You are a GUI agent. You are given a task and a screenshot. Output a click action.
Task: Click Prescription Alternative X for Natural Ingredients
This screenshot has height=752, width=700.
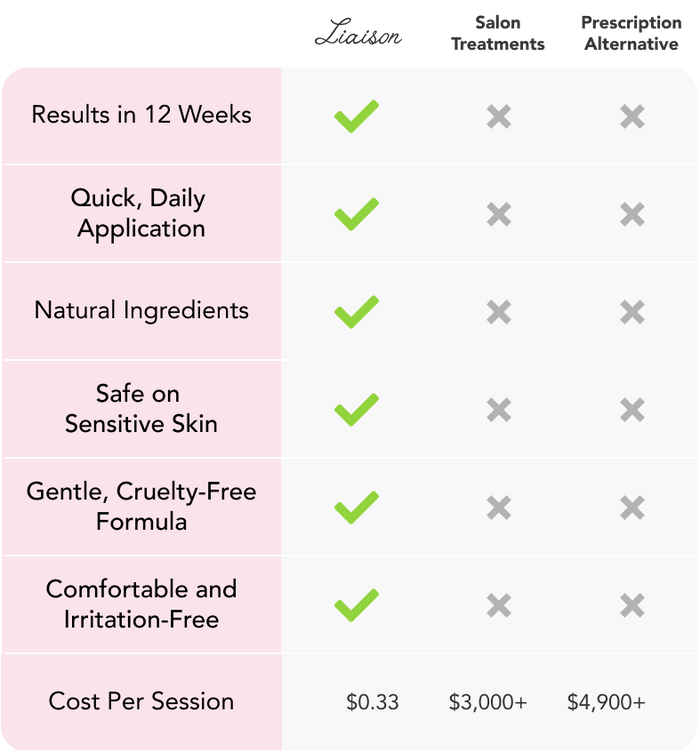coord(632,312)
